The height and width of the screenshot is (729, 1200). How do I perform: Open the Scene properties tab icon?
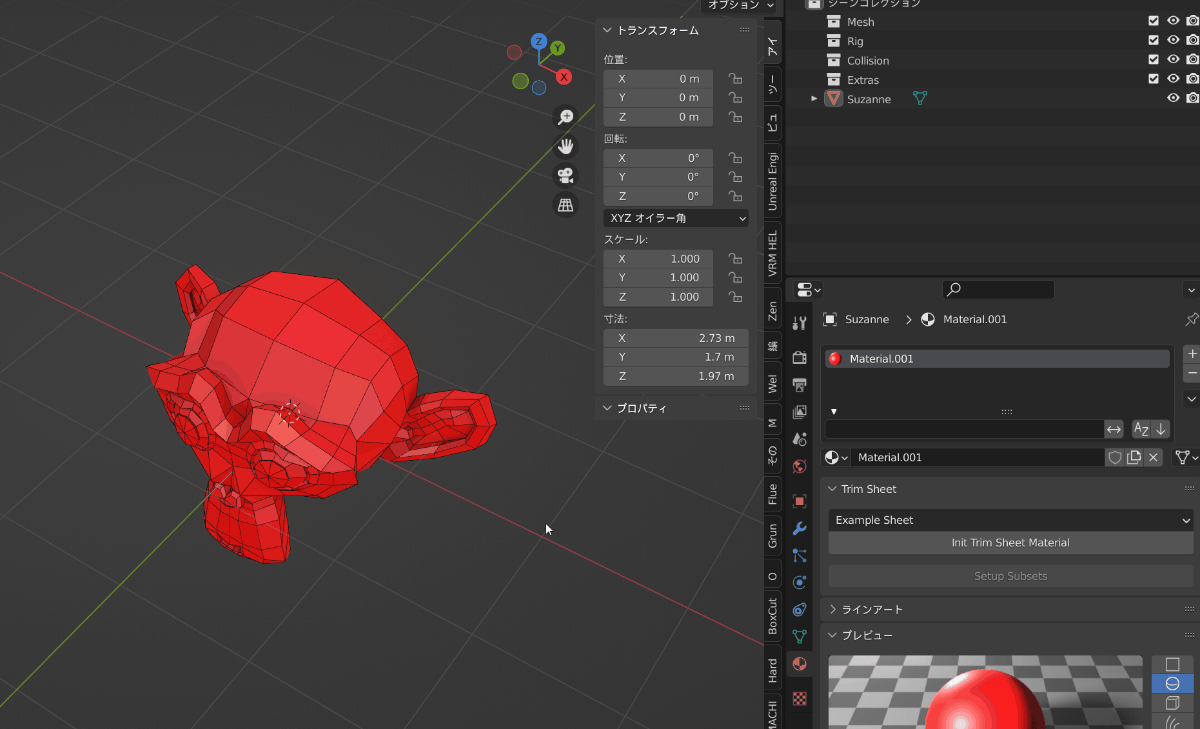799,438
